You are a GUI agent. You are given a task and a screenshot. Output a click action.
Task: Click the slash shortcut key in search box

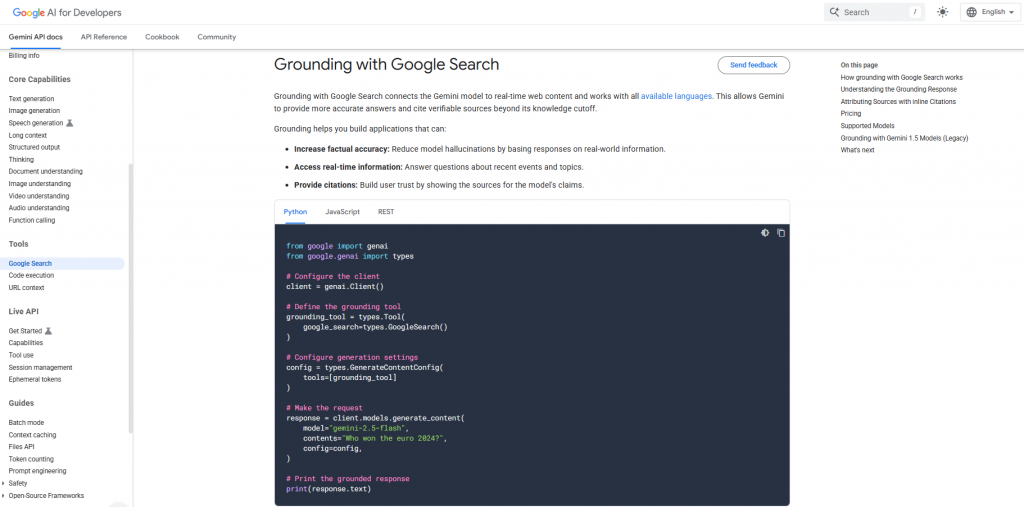[914, 12]
